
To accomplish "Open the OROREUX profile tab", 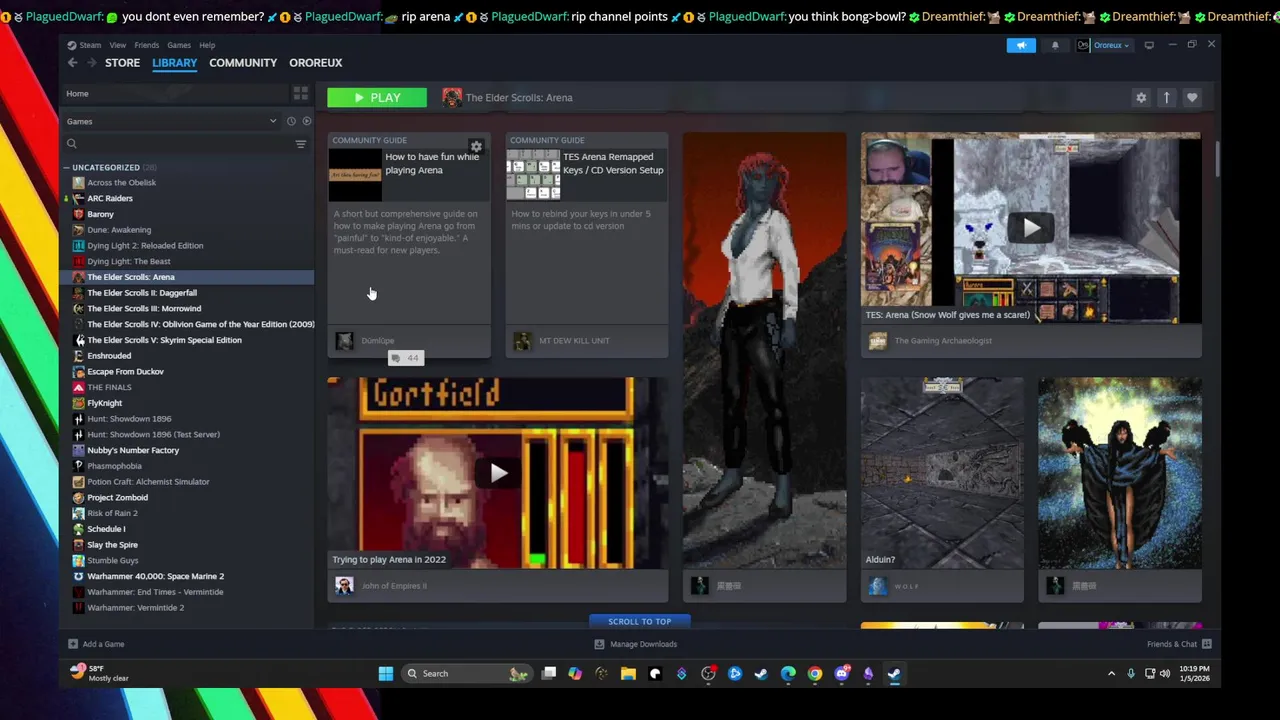I will (x=315, y=62).
